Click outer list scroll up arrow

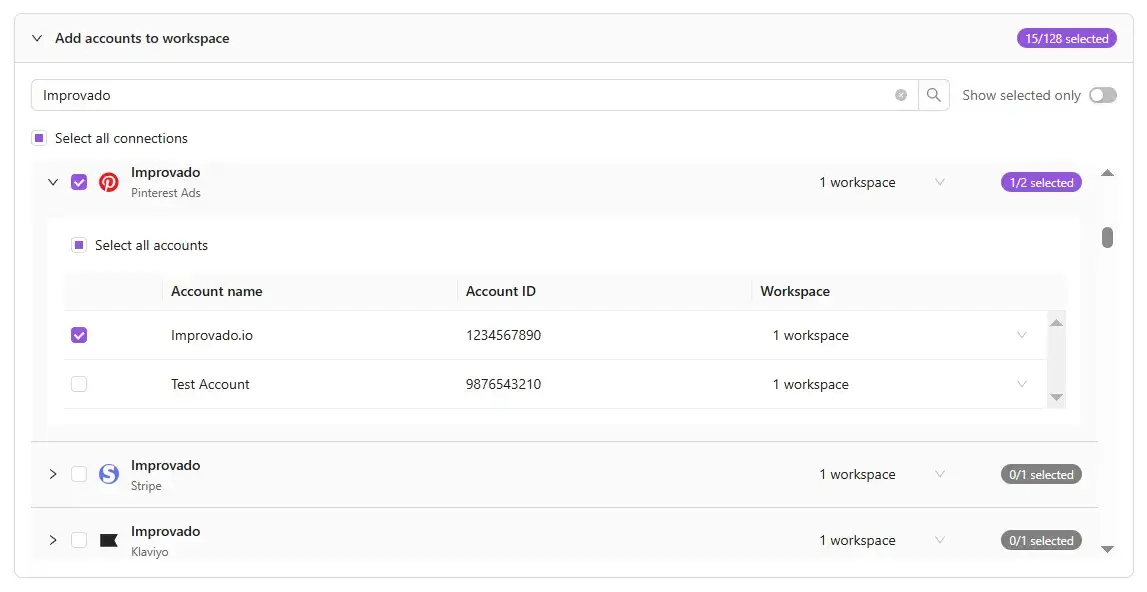click(1107, 173)
